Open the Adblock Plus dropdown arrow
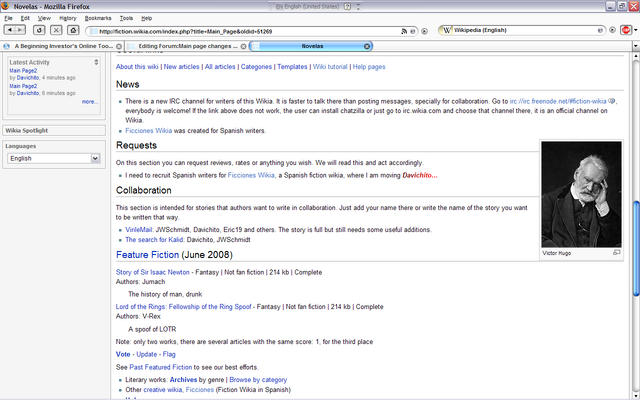This screenshot has height=400, width=640. click(x=636, y=30)
